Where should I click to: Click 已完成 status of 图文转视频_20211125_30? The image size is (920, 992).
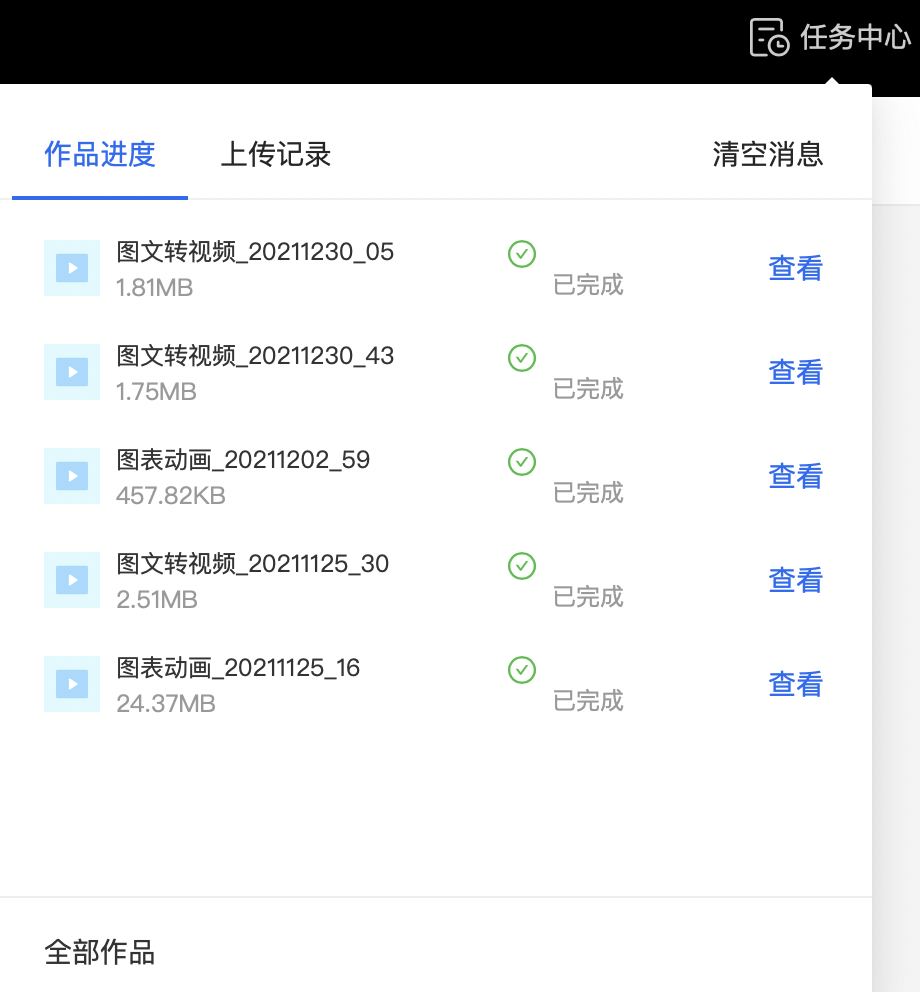point(588,597)
